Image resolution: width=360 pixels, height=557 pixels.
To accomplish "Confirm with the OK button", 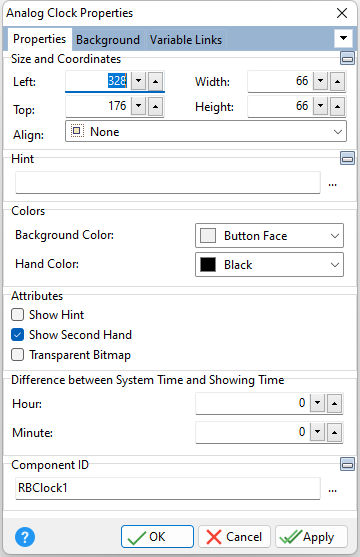I will coord(157,536).
